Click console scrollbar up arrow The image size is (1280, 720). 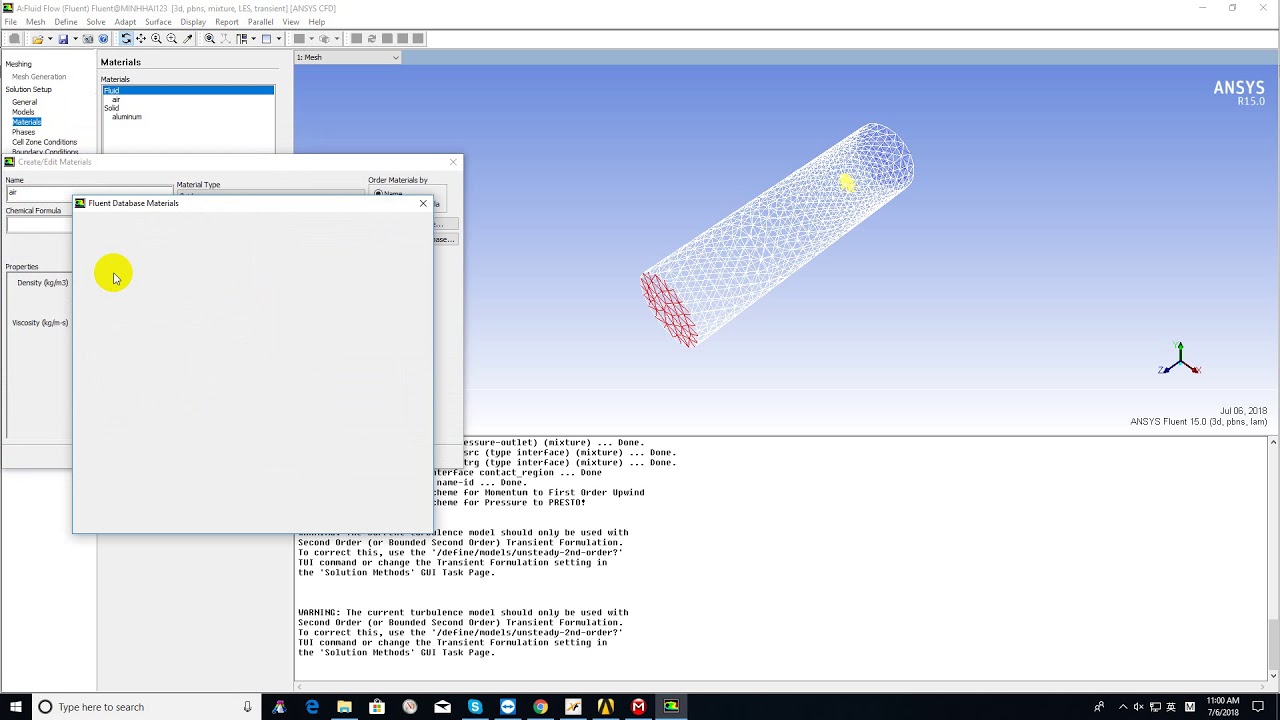(x=1273, y=442)
